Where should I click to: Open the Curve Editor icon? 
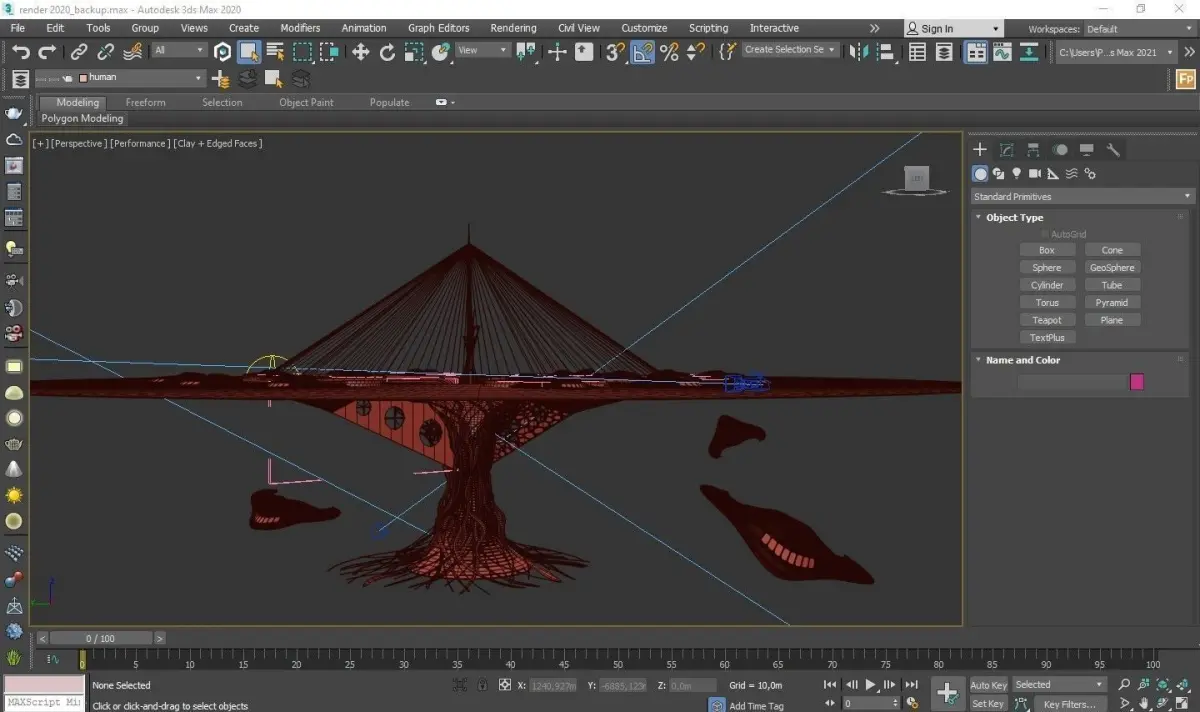pyautogui.click(x=1002, y=52)
